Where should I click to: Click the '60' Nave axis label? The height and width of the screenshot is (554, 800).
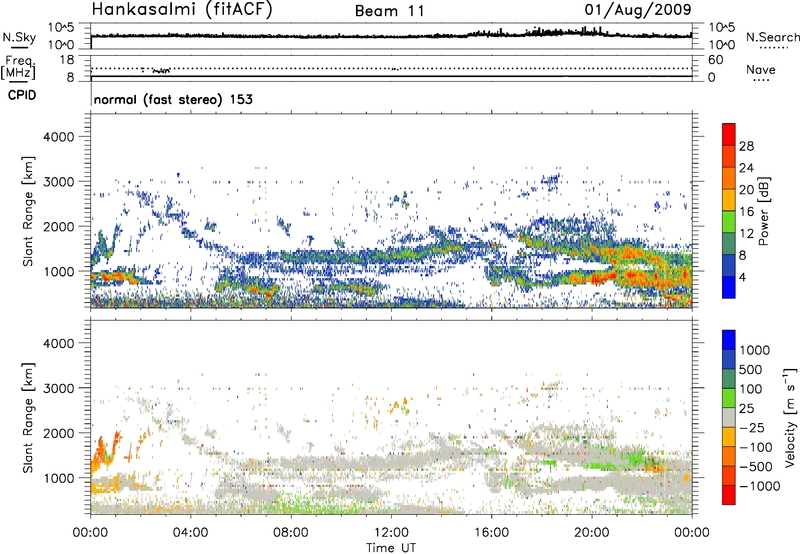point(715,60)
